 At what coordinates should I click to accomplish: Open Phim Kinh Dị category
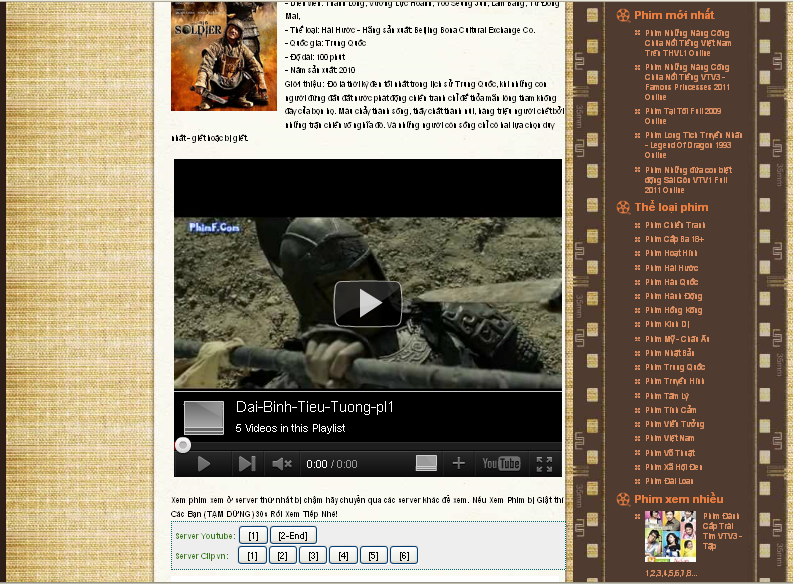668,325
